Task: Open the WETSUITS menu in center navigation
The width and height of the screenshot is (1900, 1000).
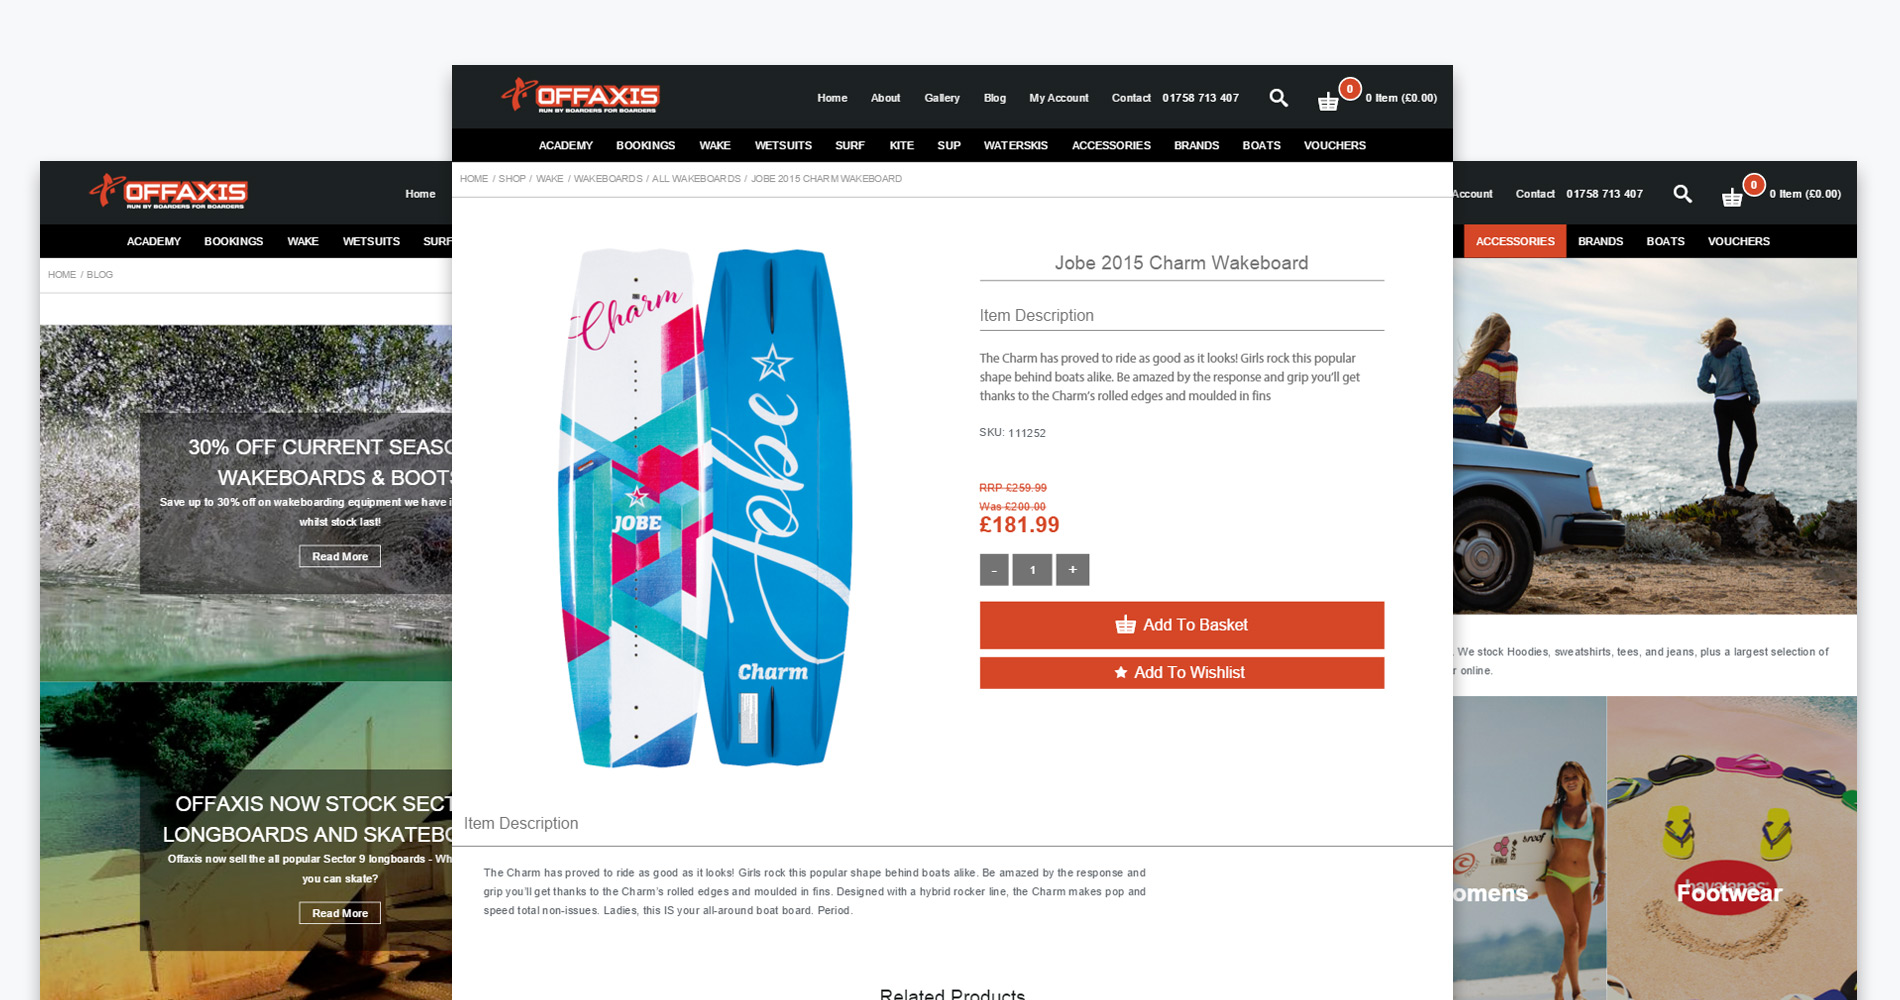Action: [783, 145]
